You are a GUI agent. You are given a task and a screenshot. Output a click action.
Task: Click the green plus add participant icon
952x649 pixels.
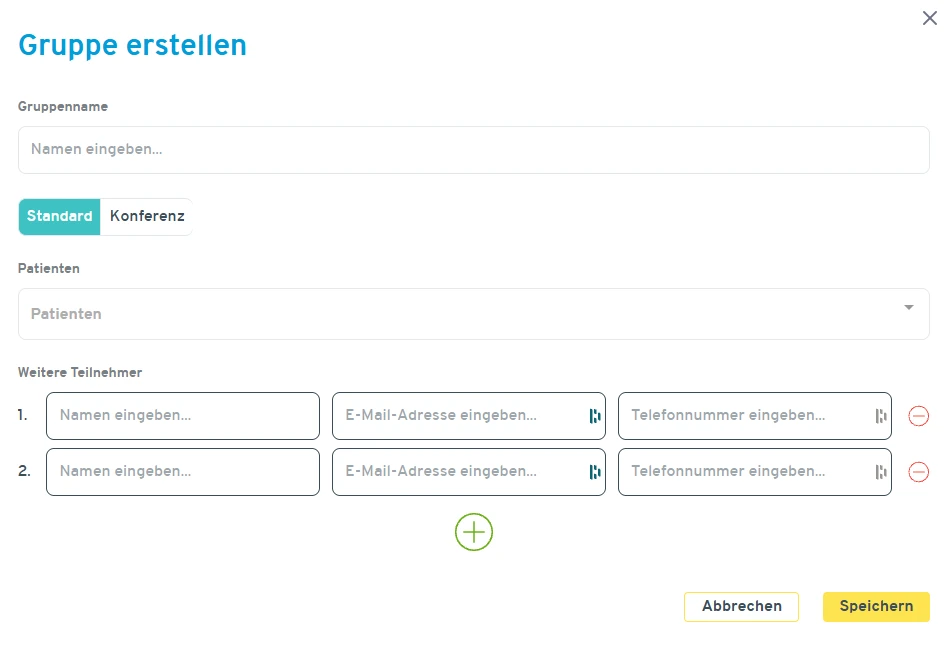474,533
